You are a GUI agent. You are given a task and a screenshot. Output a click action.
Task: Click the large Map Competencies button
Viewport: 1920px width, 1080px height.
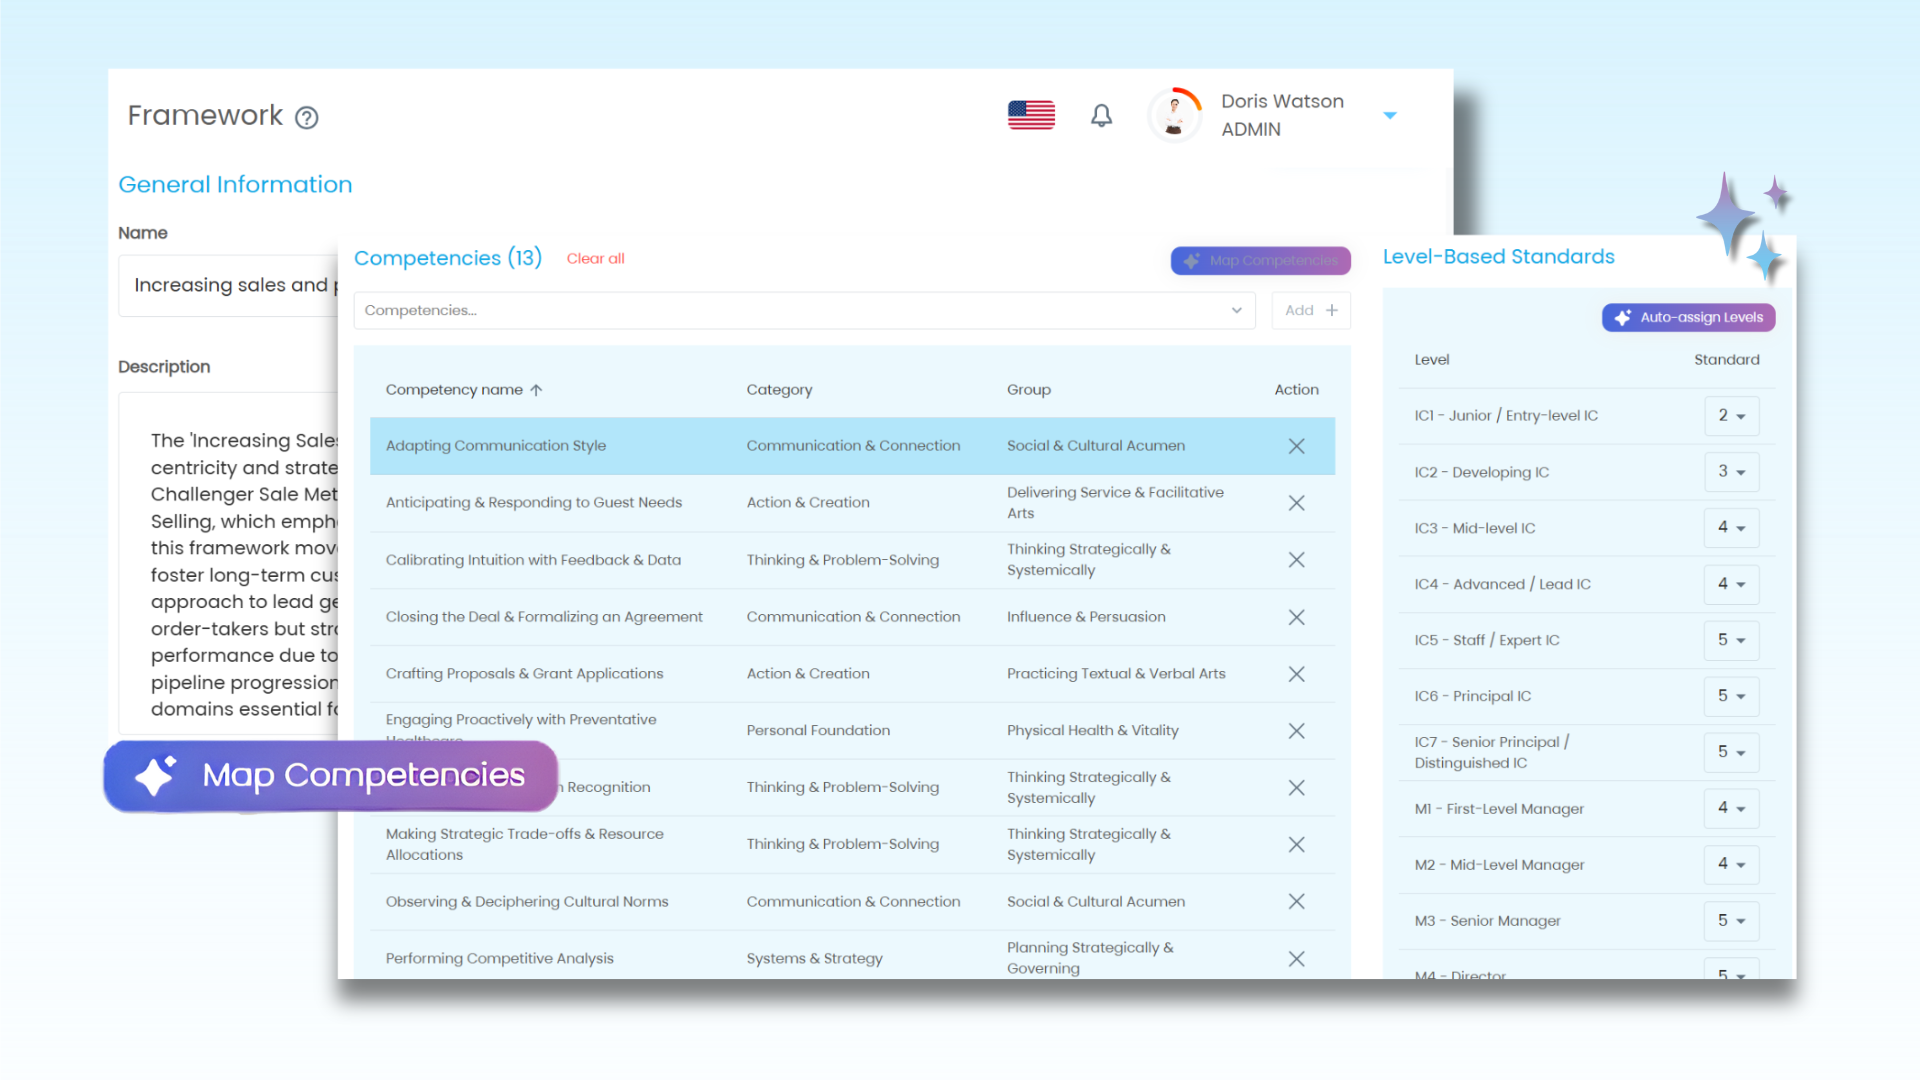(x=331, y=775)
